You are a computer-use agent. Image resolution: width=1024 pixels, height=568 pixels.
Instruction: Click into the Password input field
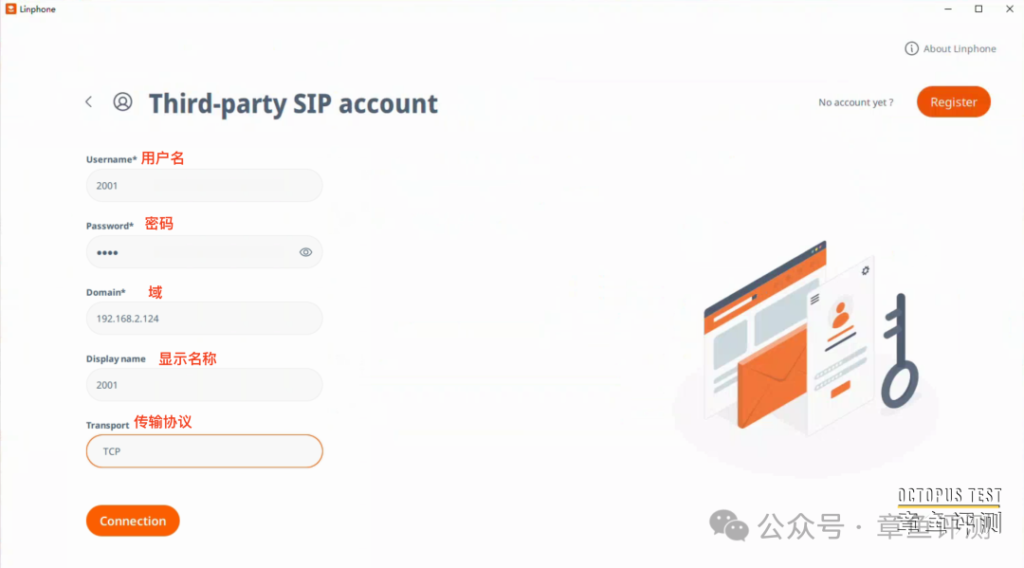coord(190,252)
